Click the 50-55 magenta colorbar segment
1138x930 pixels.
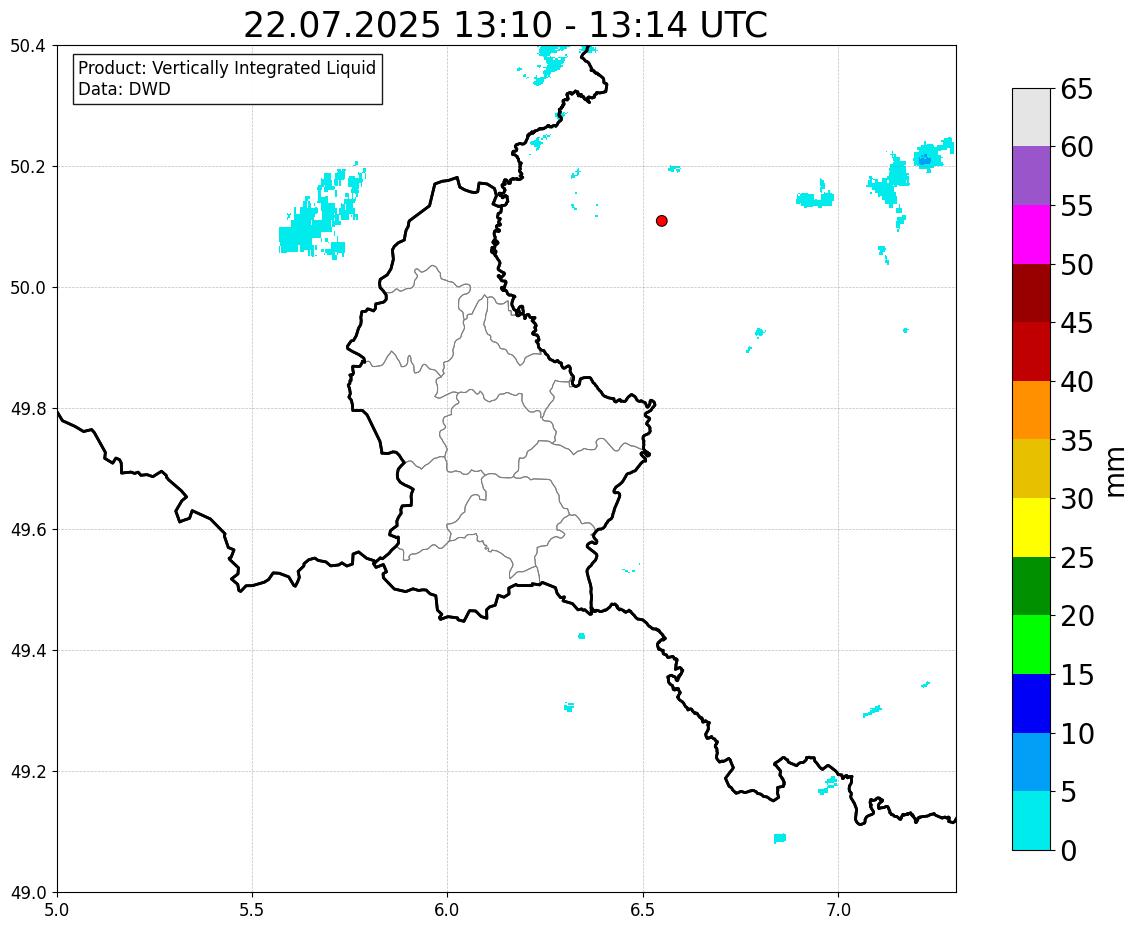click(x=1031, y=234)
